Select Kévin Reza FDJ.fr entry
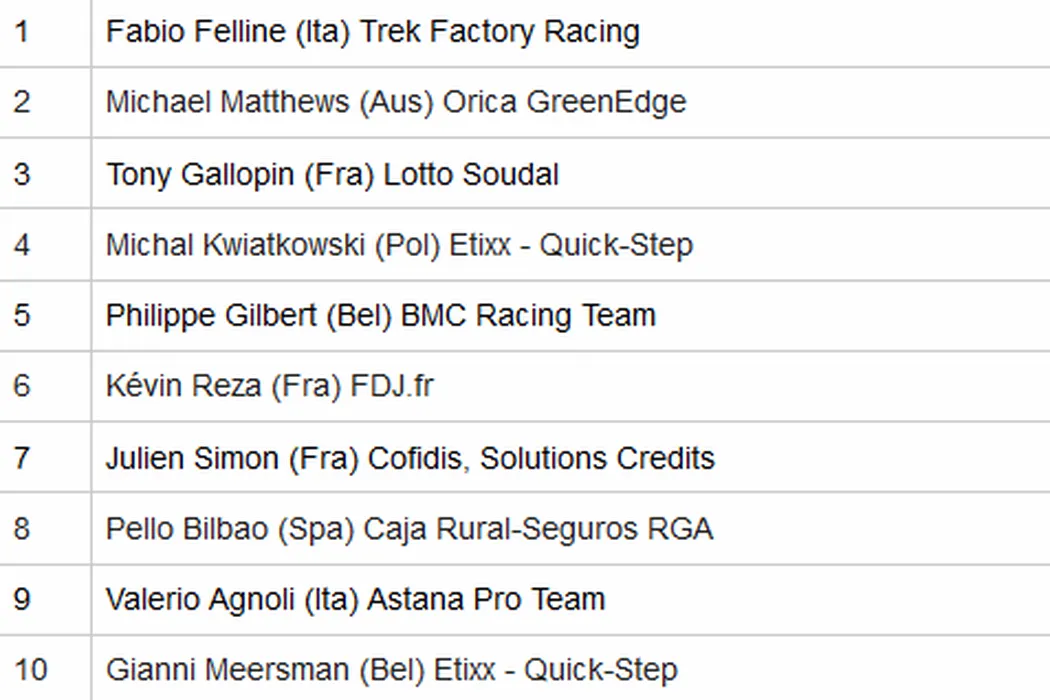The height and width of the screenshot is (700, 1050). tap(270, 386)
